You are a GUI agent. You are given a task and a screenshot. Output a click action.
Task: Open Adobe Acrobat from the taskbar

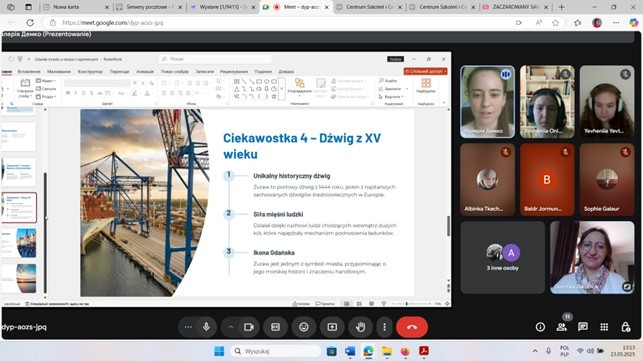tap(424, 351)
